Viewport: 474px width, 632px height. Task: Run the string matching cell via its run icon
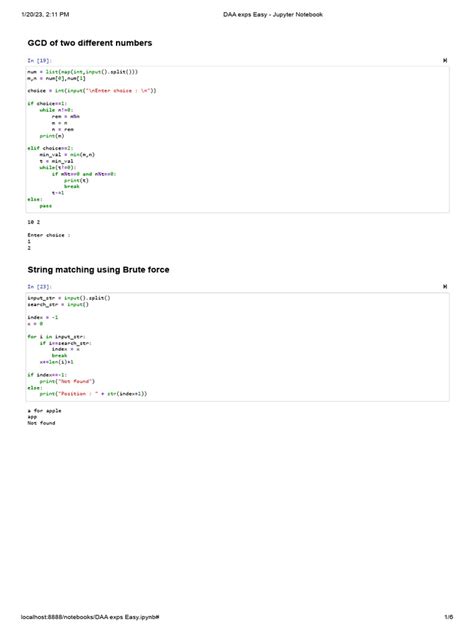[445, 287]
